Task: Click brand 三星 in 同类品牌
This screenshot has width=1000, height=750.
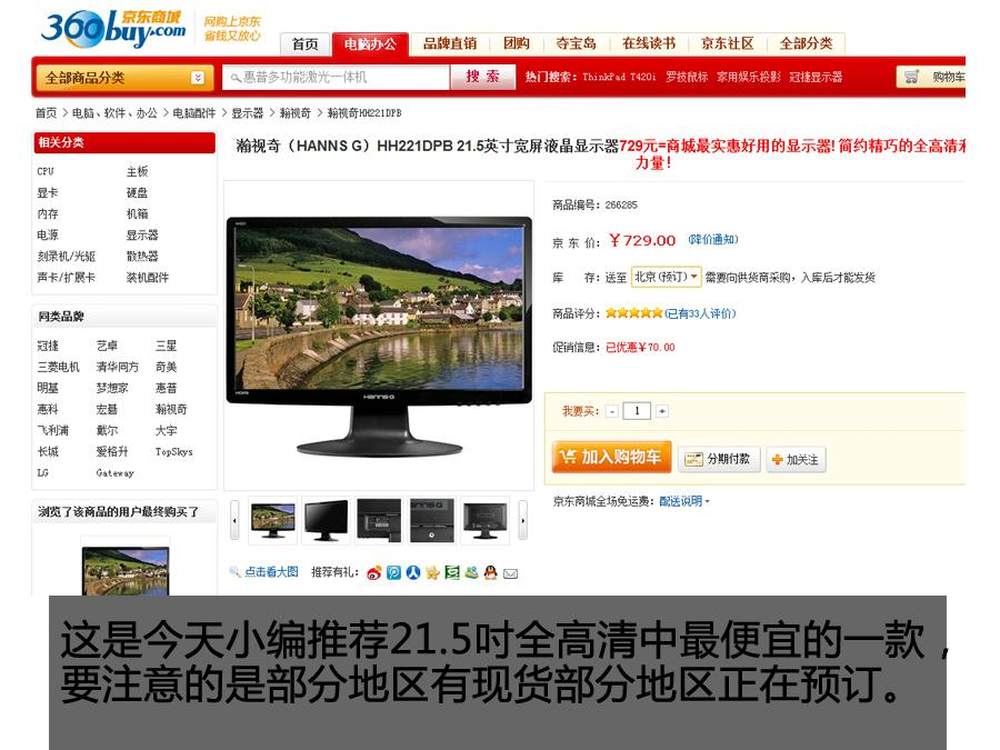Action: click(166, 346)
